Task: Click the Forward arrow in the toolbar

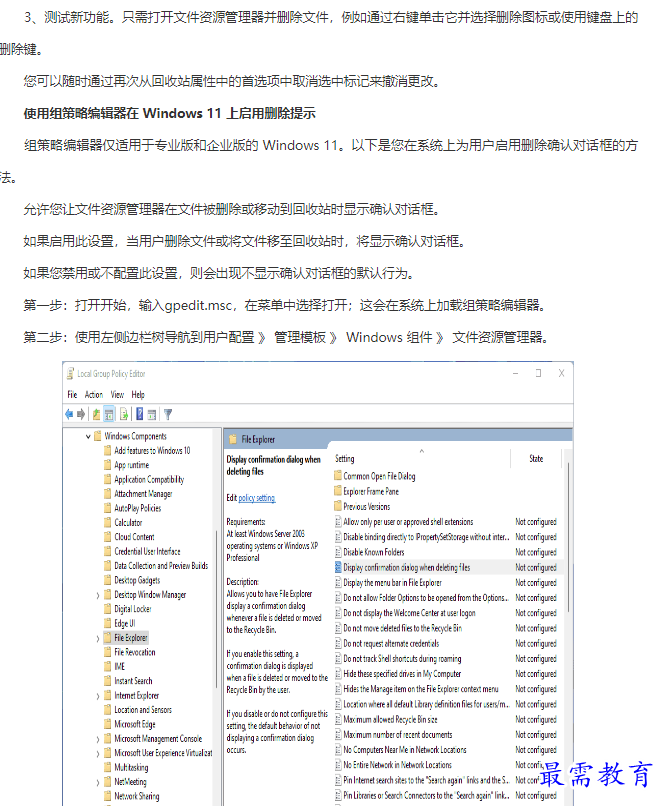Action: pos(81,414)
